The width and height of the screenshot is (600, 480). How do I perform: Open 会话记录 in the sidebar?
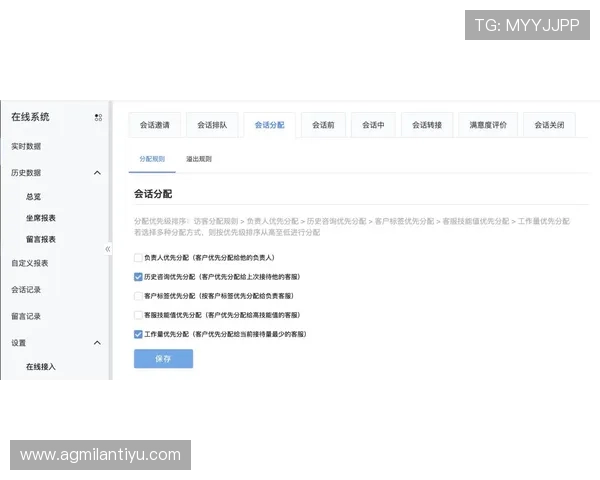pyautogui.click(x=26, y=290)
